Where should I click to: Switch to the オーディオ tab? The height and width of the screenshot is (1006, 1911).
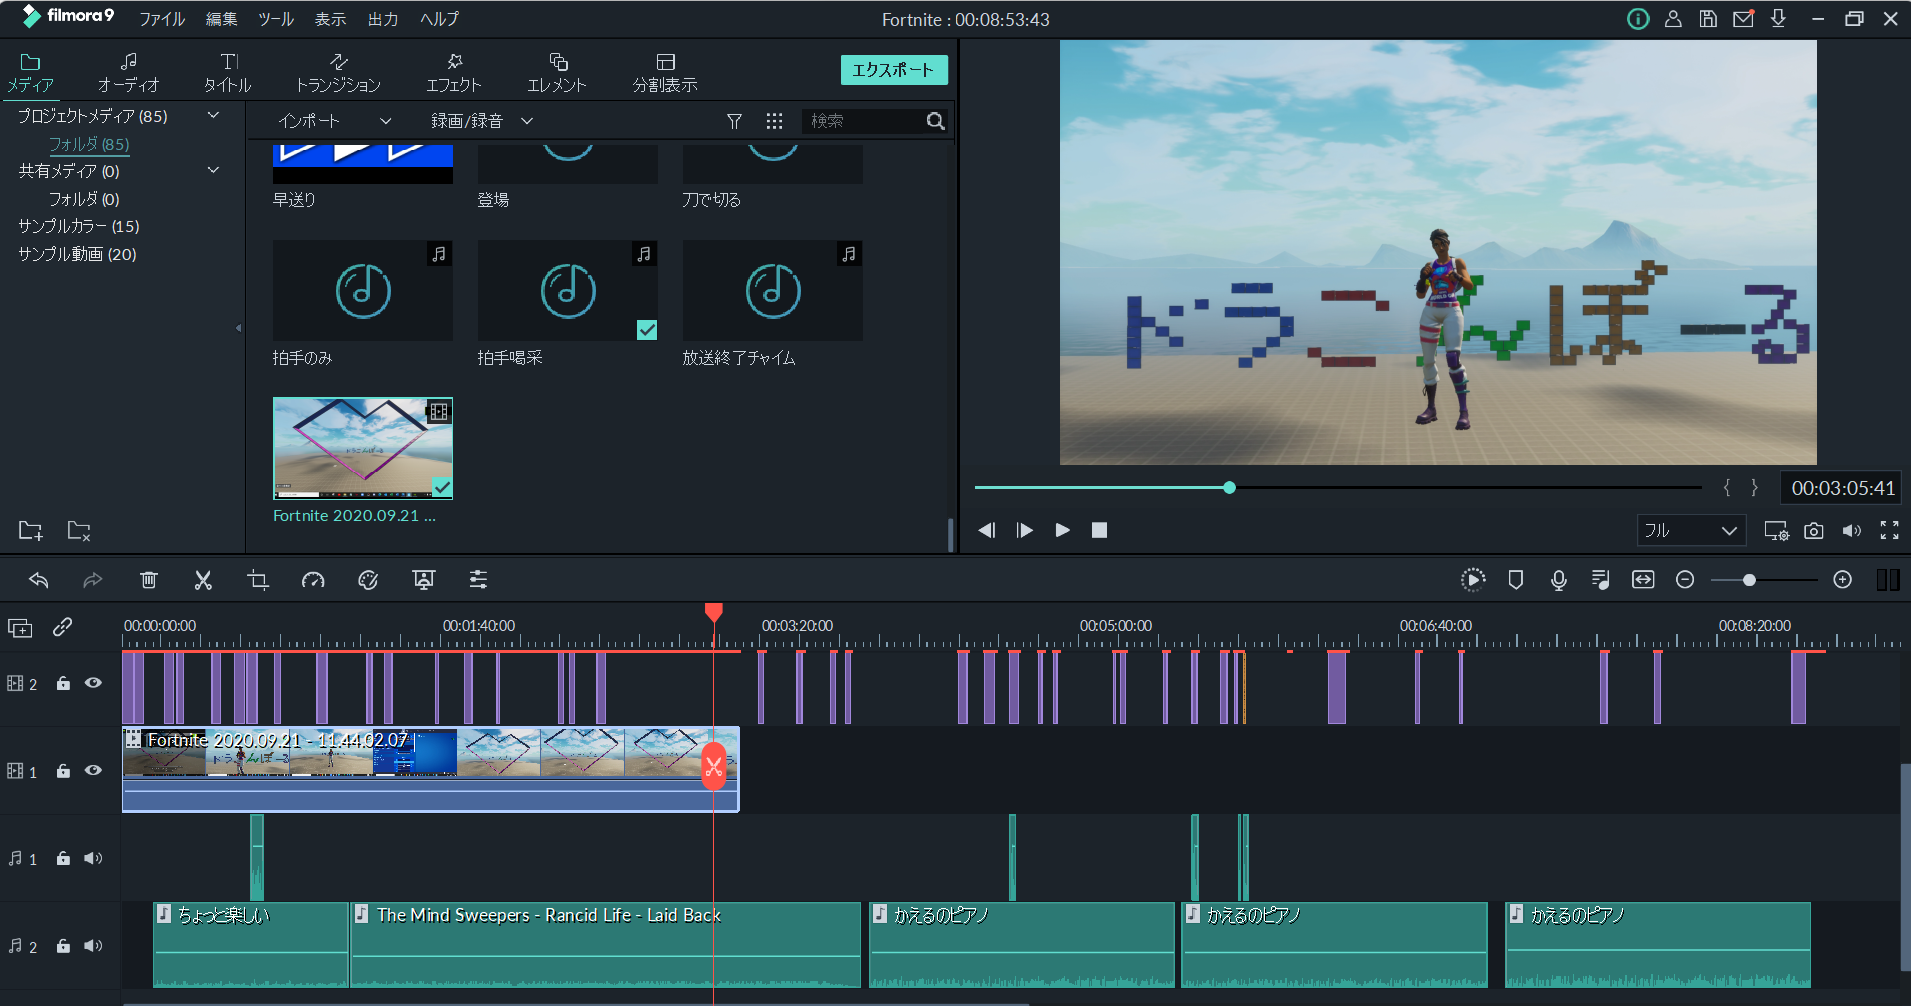tap(129, 73)
